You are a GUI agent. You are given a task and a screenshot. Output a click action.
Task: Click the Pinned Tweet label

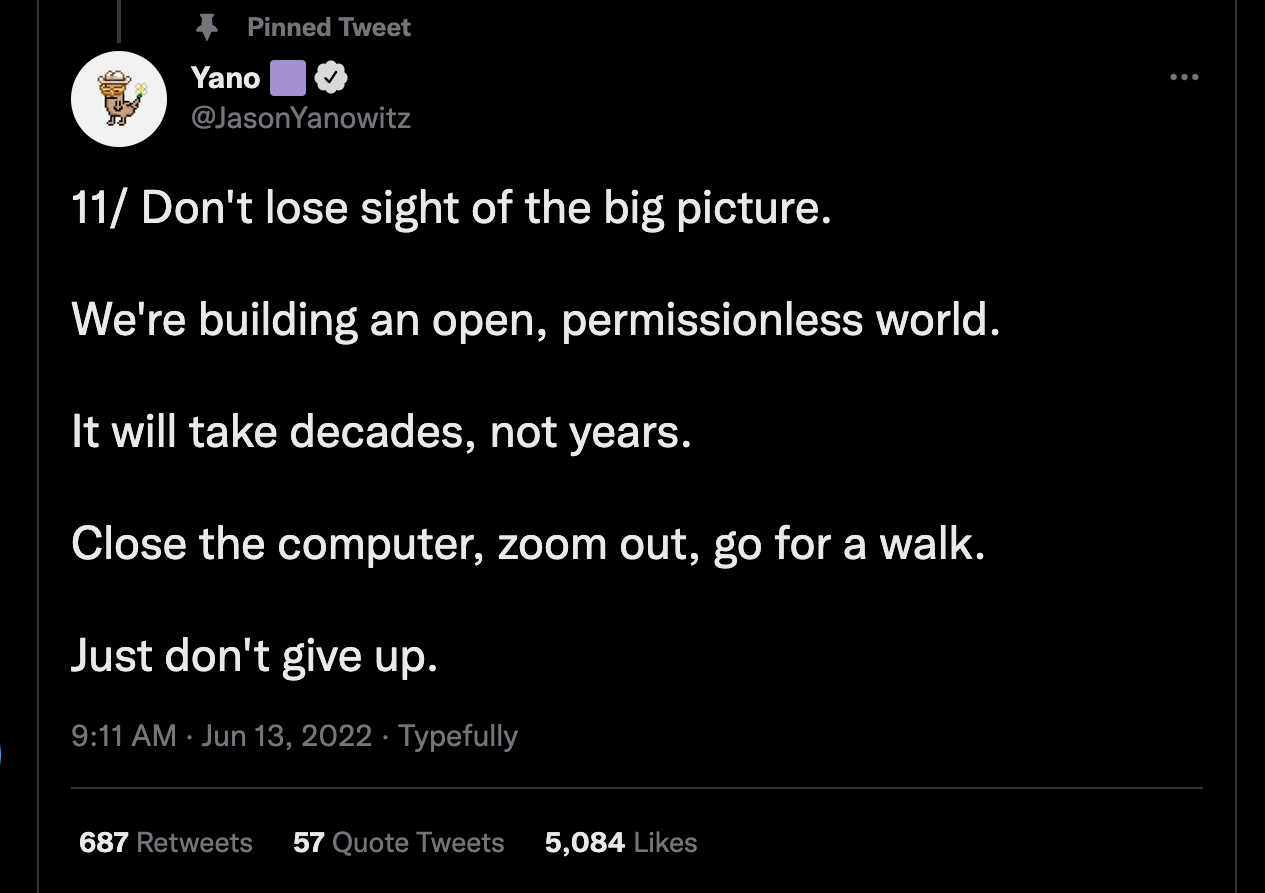(329, 27)
